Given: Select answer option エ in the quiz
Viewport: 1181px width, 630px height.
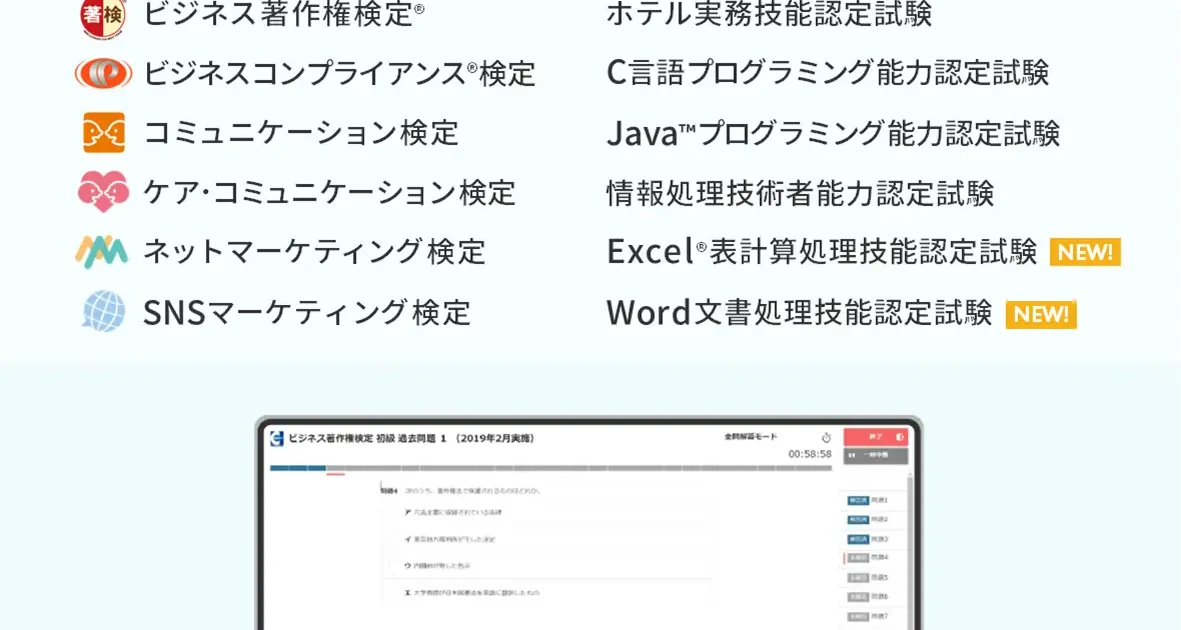Looking at the screenshot, I should pyautogui.click(x=460, y=593).
